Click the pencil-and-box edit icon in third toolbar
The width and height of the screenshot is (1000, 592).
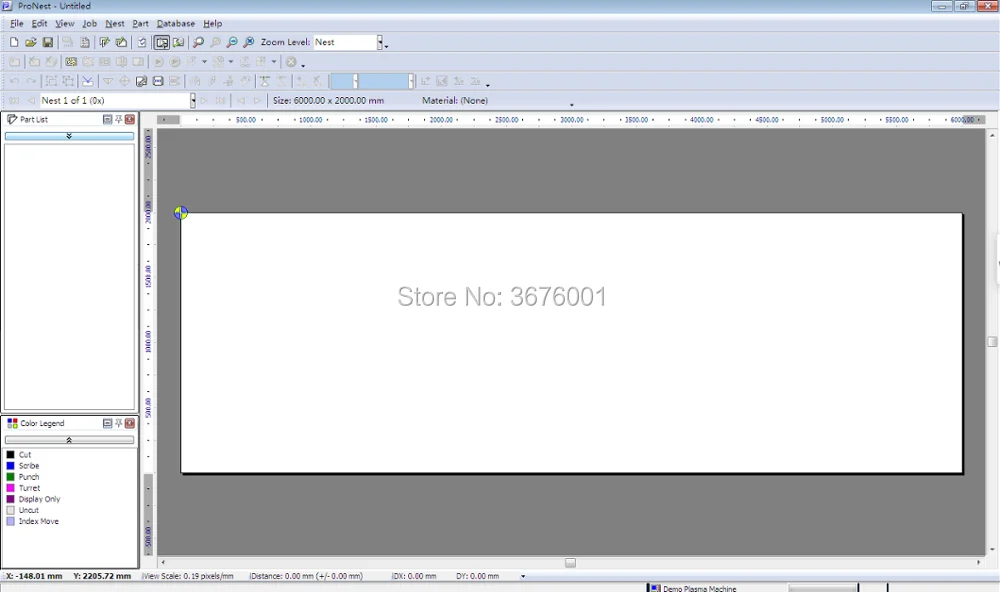pyautogui.click(x=142, y=81)
